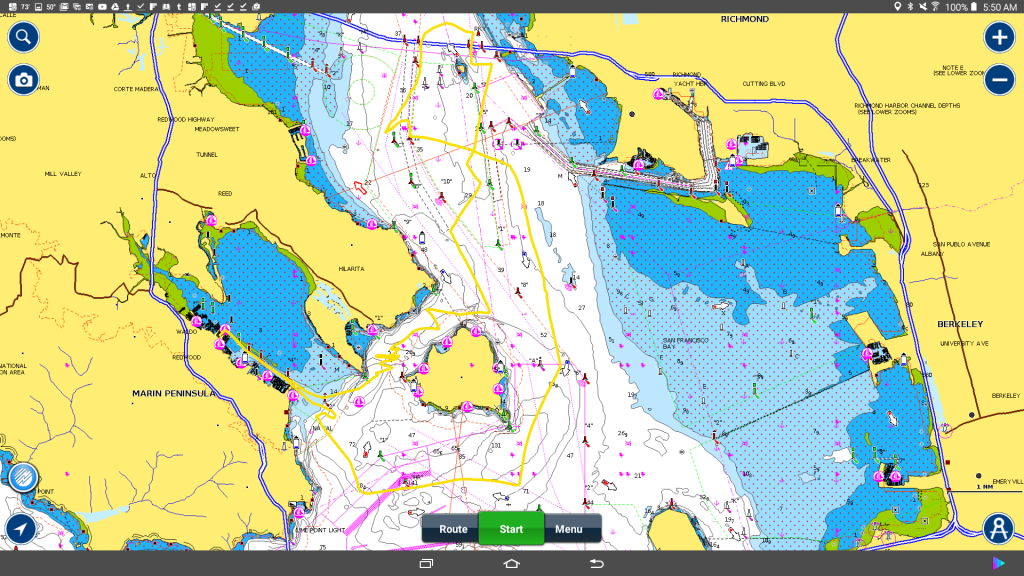
Task: Tap the battery indicator in status bar
Action: pyautogui.click(x=974, y=7)
